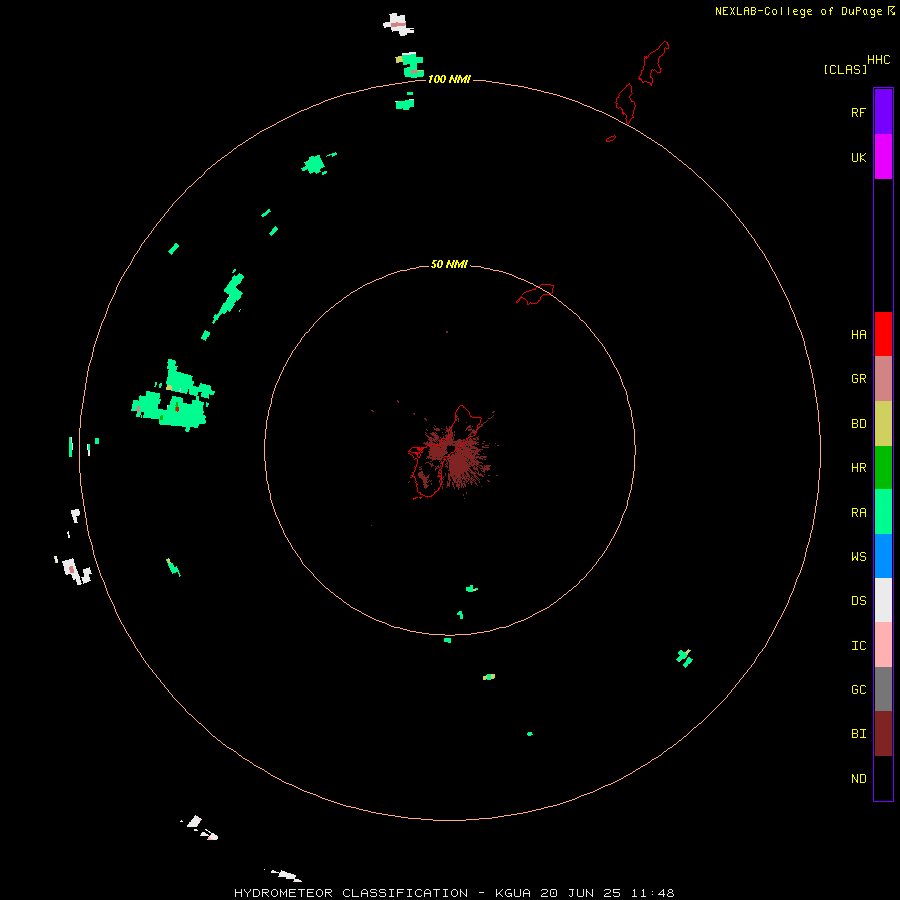Select the BD yellow legend block
This screenshot has height=900, width=900.
coord(883,423)
